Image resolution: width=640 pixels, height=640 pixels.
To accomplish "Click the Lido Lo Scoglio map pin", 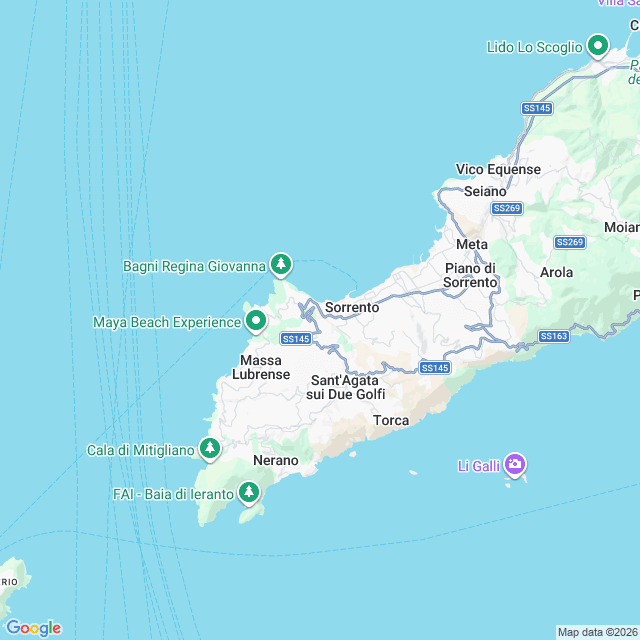I will [598, 46].
